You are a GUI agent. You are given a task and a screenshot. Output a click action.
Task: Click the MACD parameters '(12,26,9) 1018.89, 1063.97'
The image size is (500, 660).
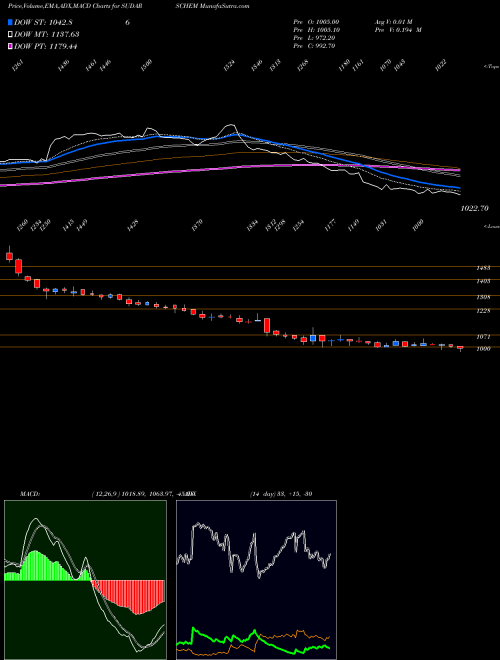(x=132, y=493)
